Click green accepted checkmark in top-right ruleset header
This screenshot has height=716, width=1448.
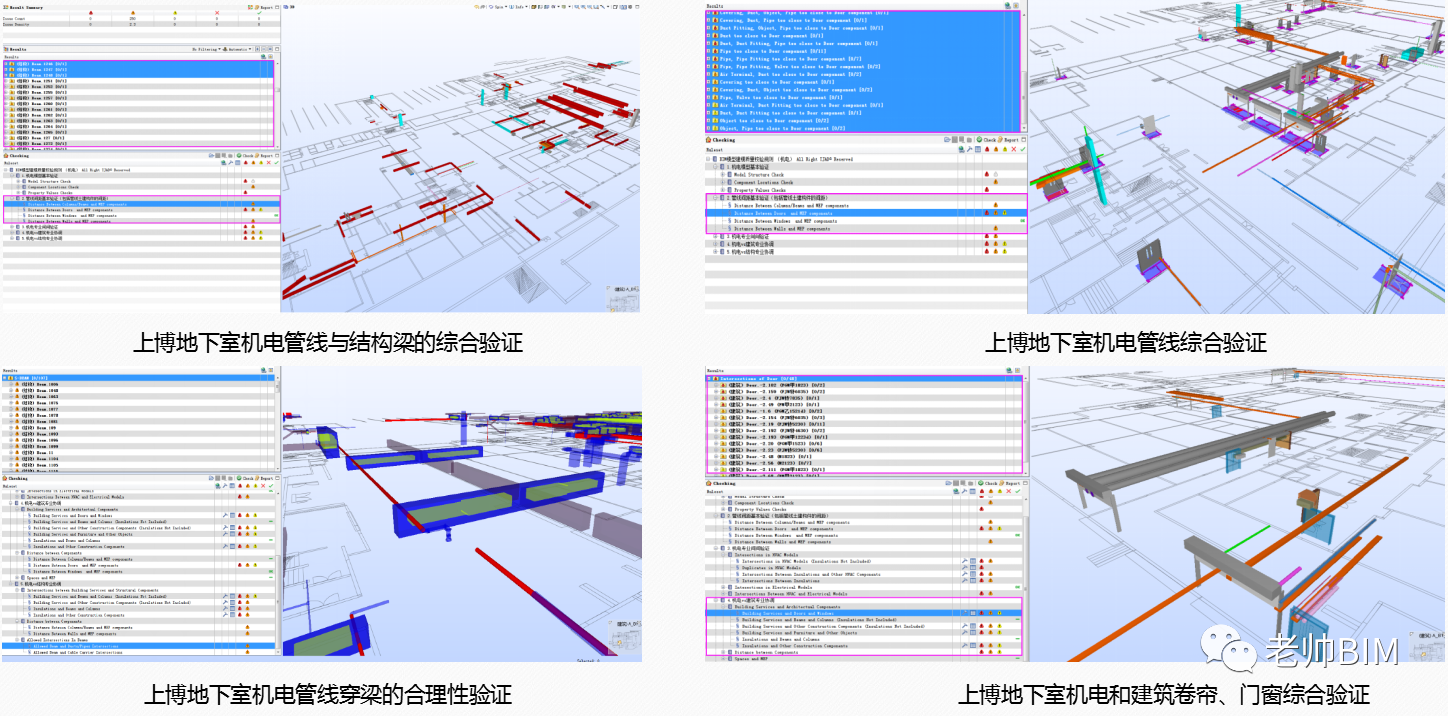click(x=1022, y=149)
